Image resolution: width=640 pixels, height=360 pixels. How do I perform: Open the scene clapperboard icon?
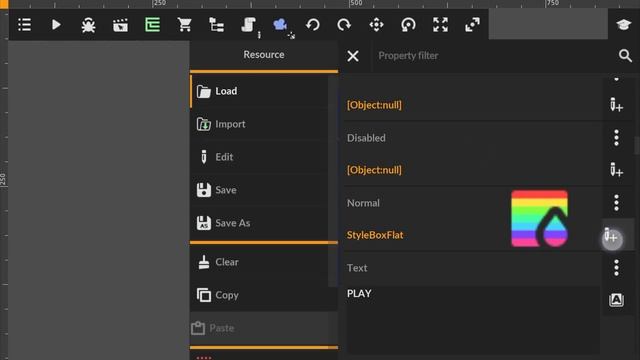(120, 25)
